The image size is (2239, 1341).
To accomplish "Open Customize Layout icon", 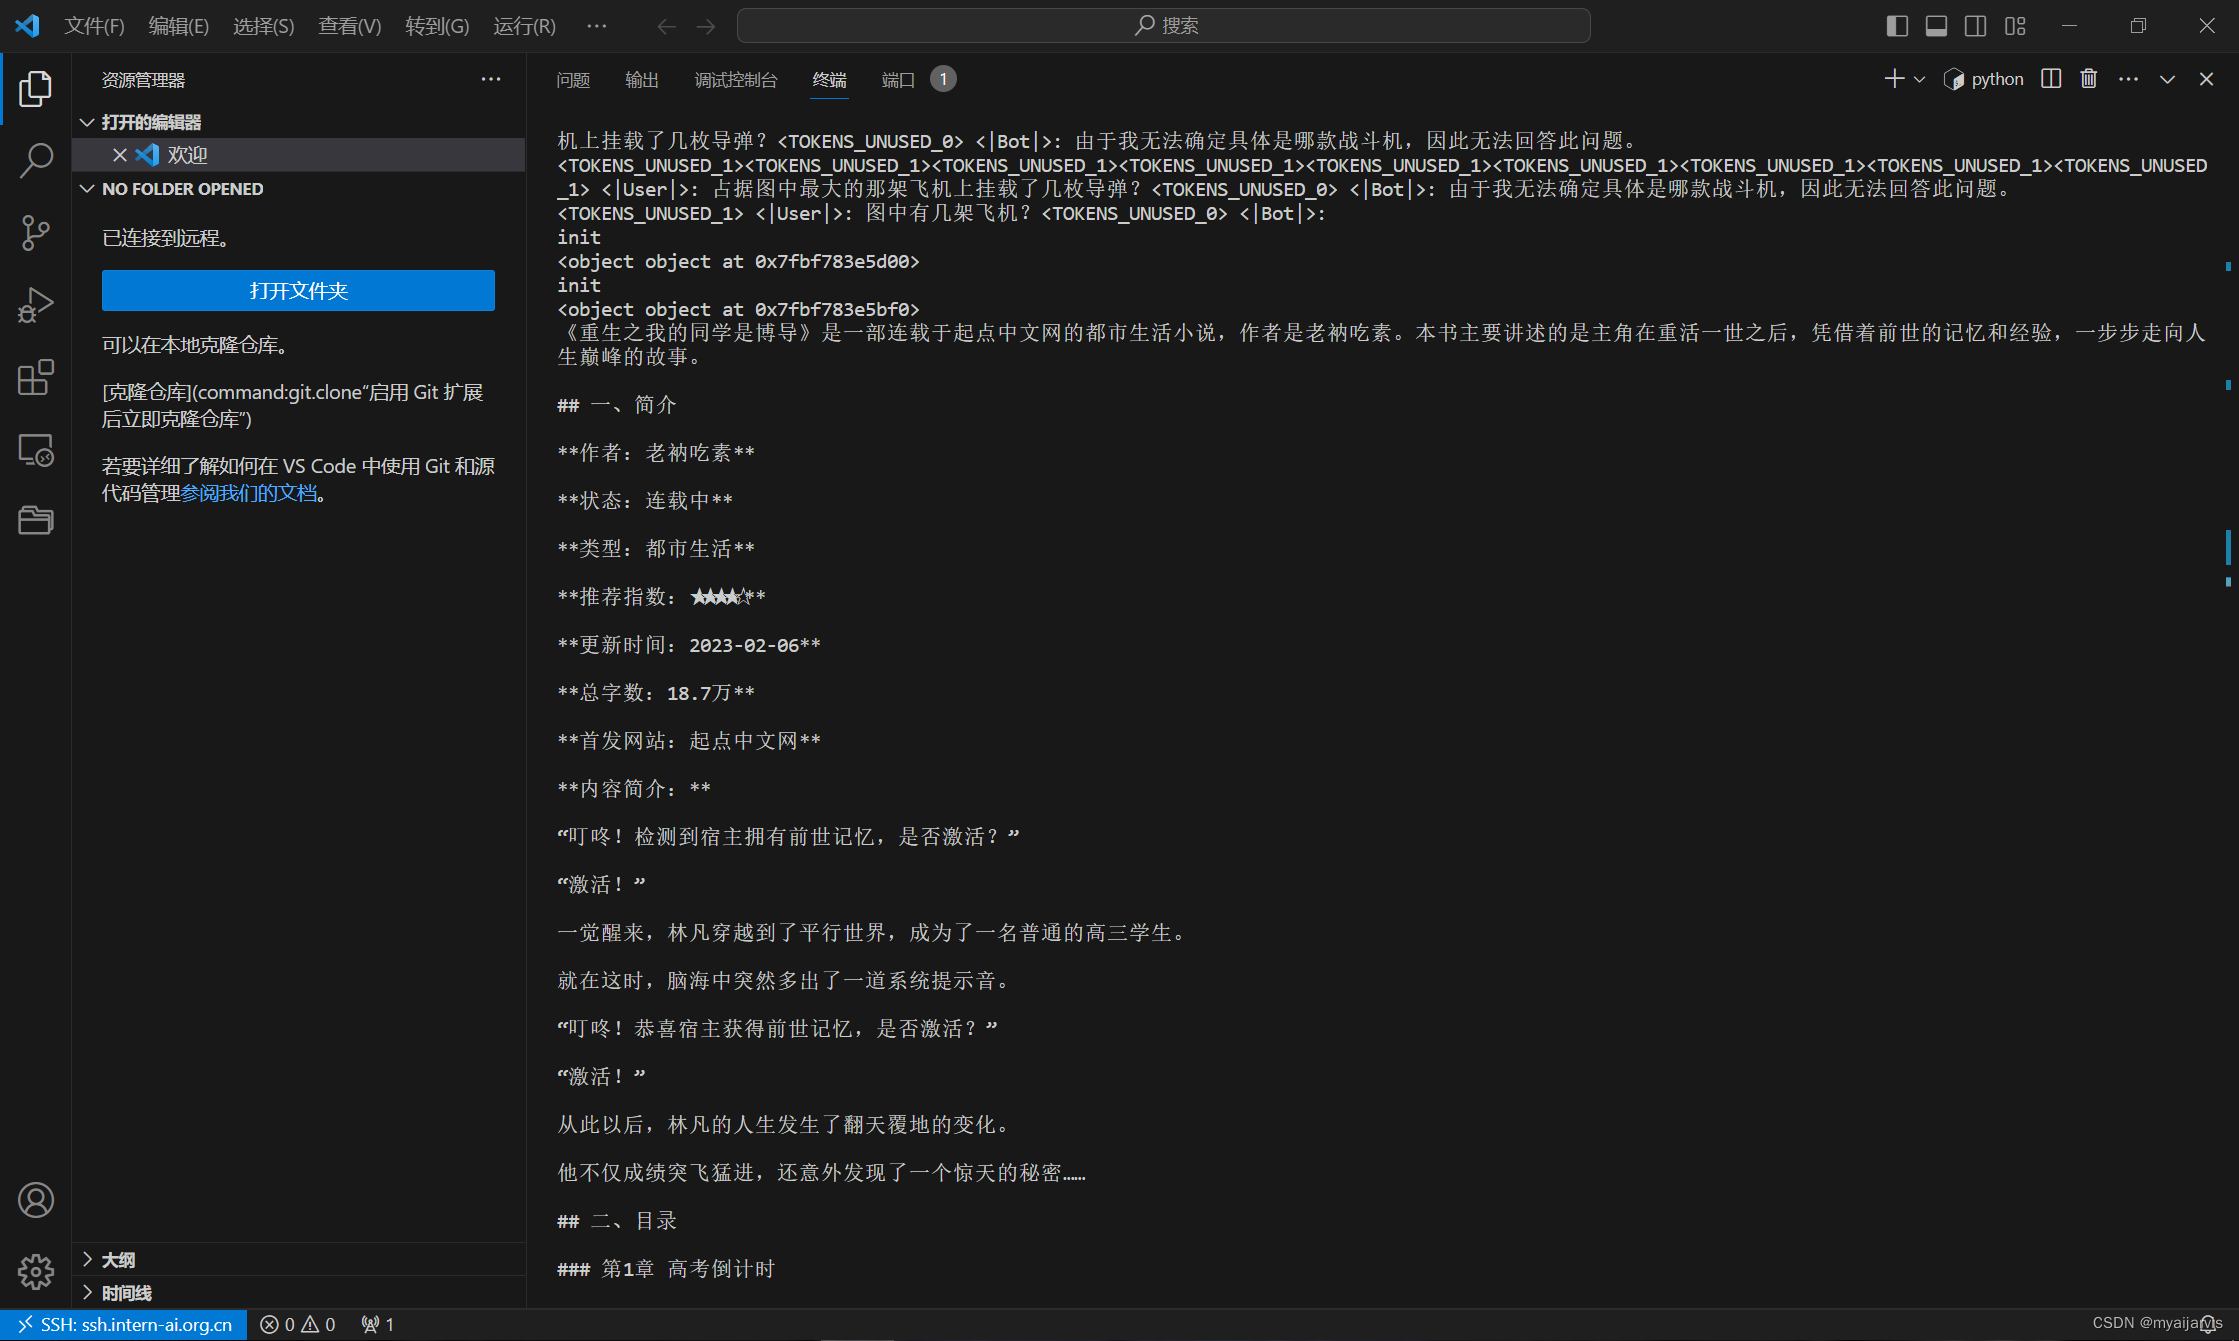I will click(x=2015, y=26).
